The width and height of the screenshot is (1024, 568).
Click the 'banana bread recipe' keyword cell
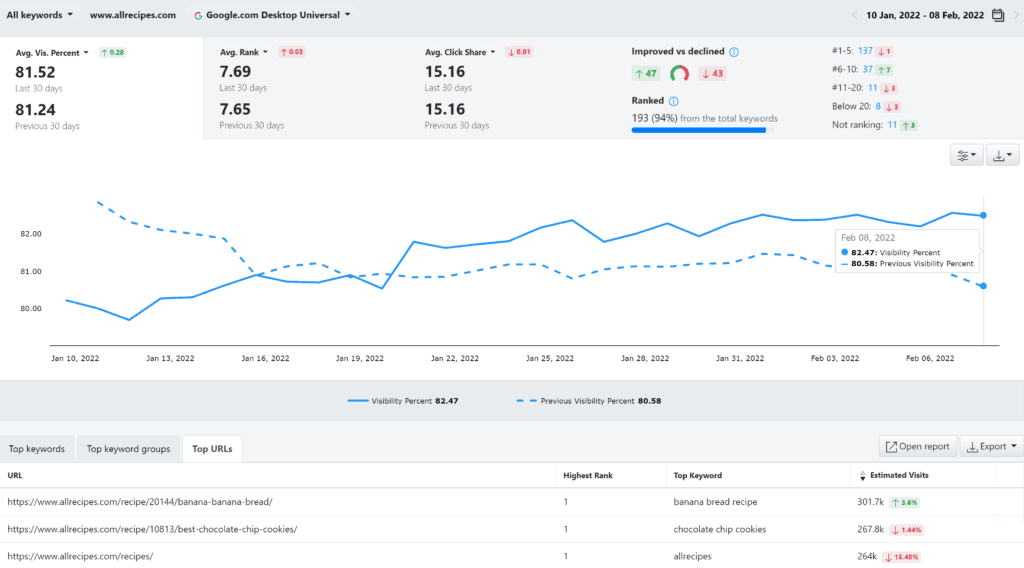point(715,502)
